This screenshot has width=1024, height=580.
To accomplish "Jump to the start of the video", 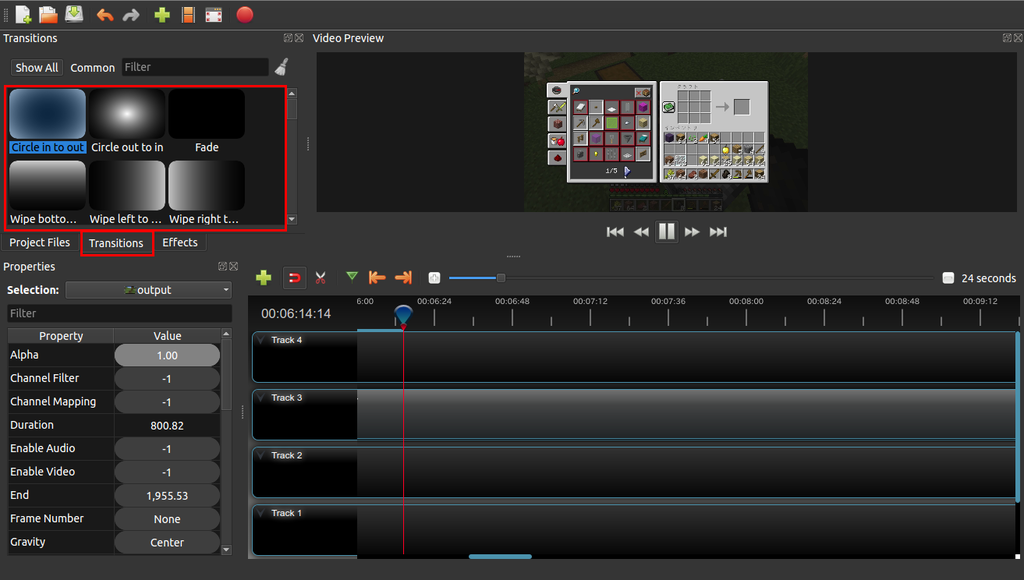I will pyautogui.click(x=615, y=232).
